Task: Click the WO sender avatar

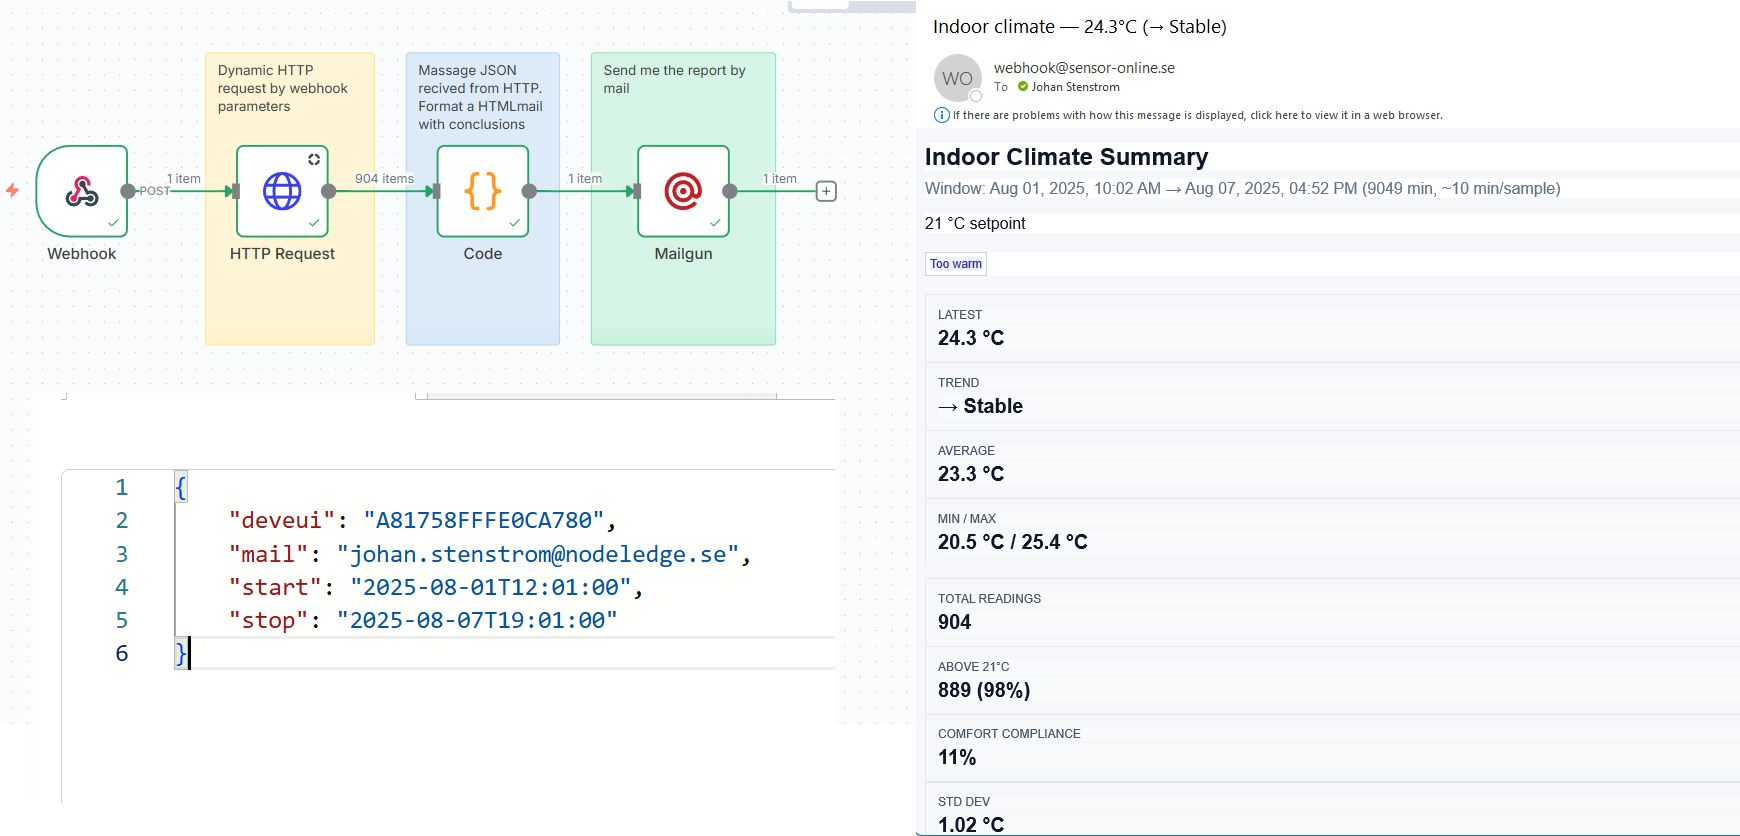Action: point(957,78)
